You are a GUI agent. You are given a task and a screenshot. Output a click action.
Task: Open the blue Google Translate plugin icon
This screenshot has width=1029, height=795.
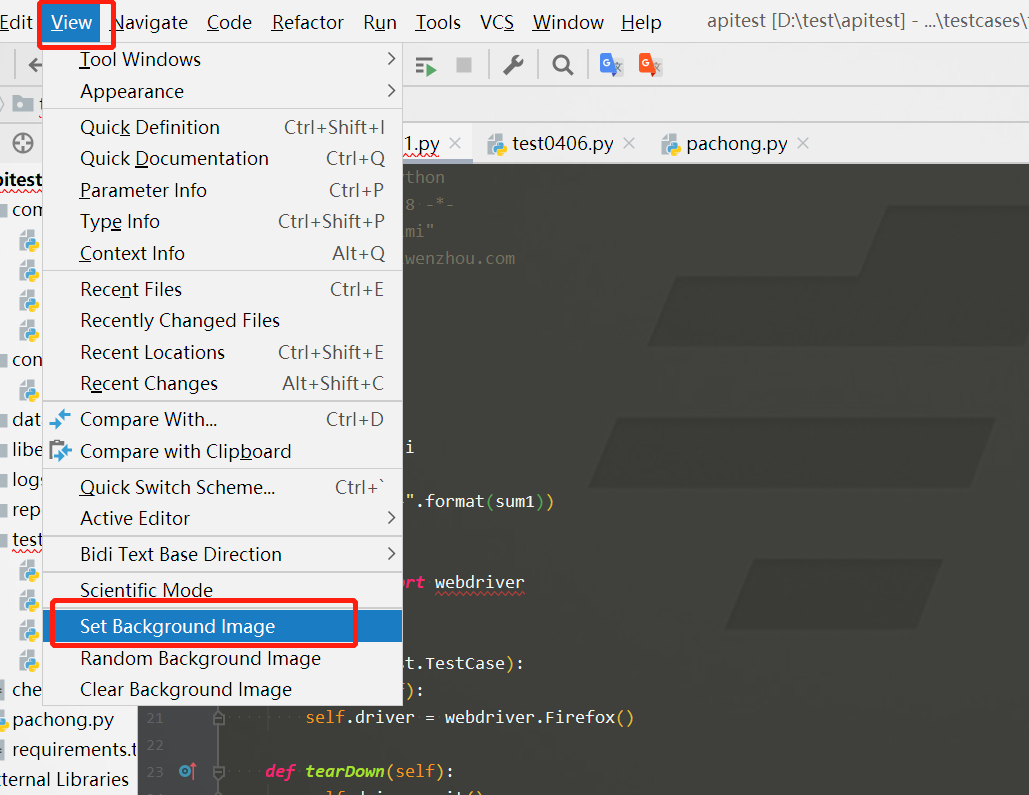(x=611, y=64)
